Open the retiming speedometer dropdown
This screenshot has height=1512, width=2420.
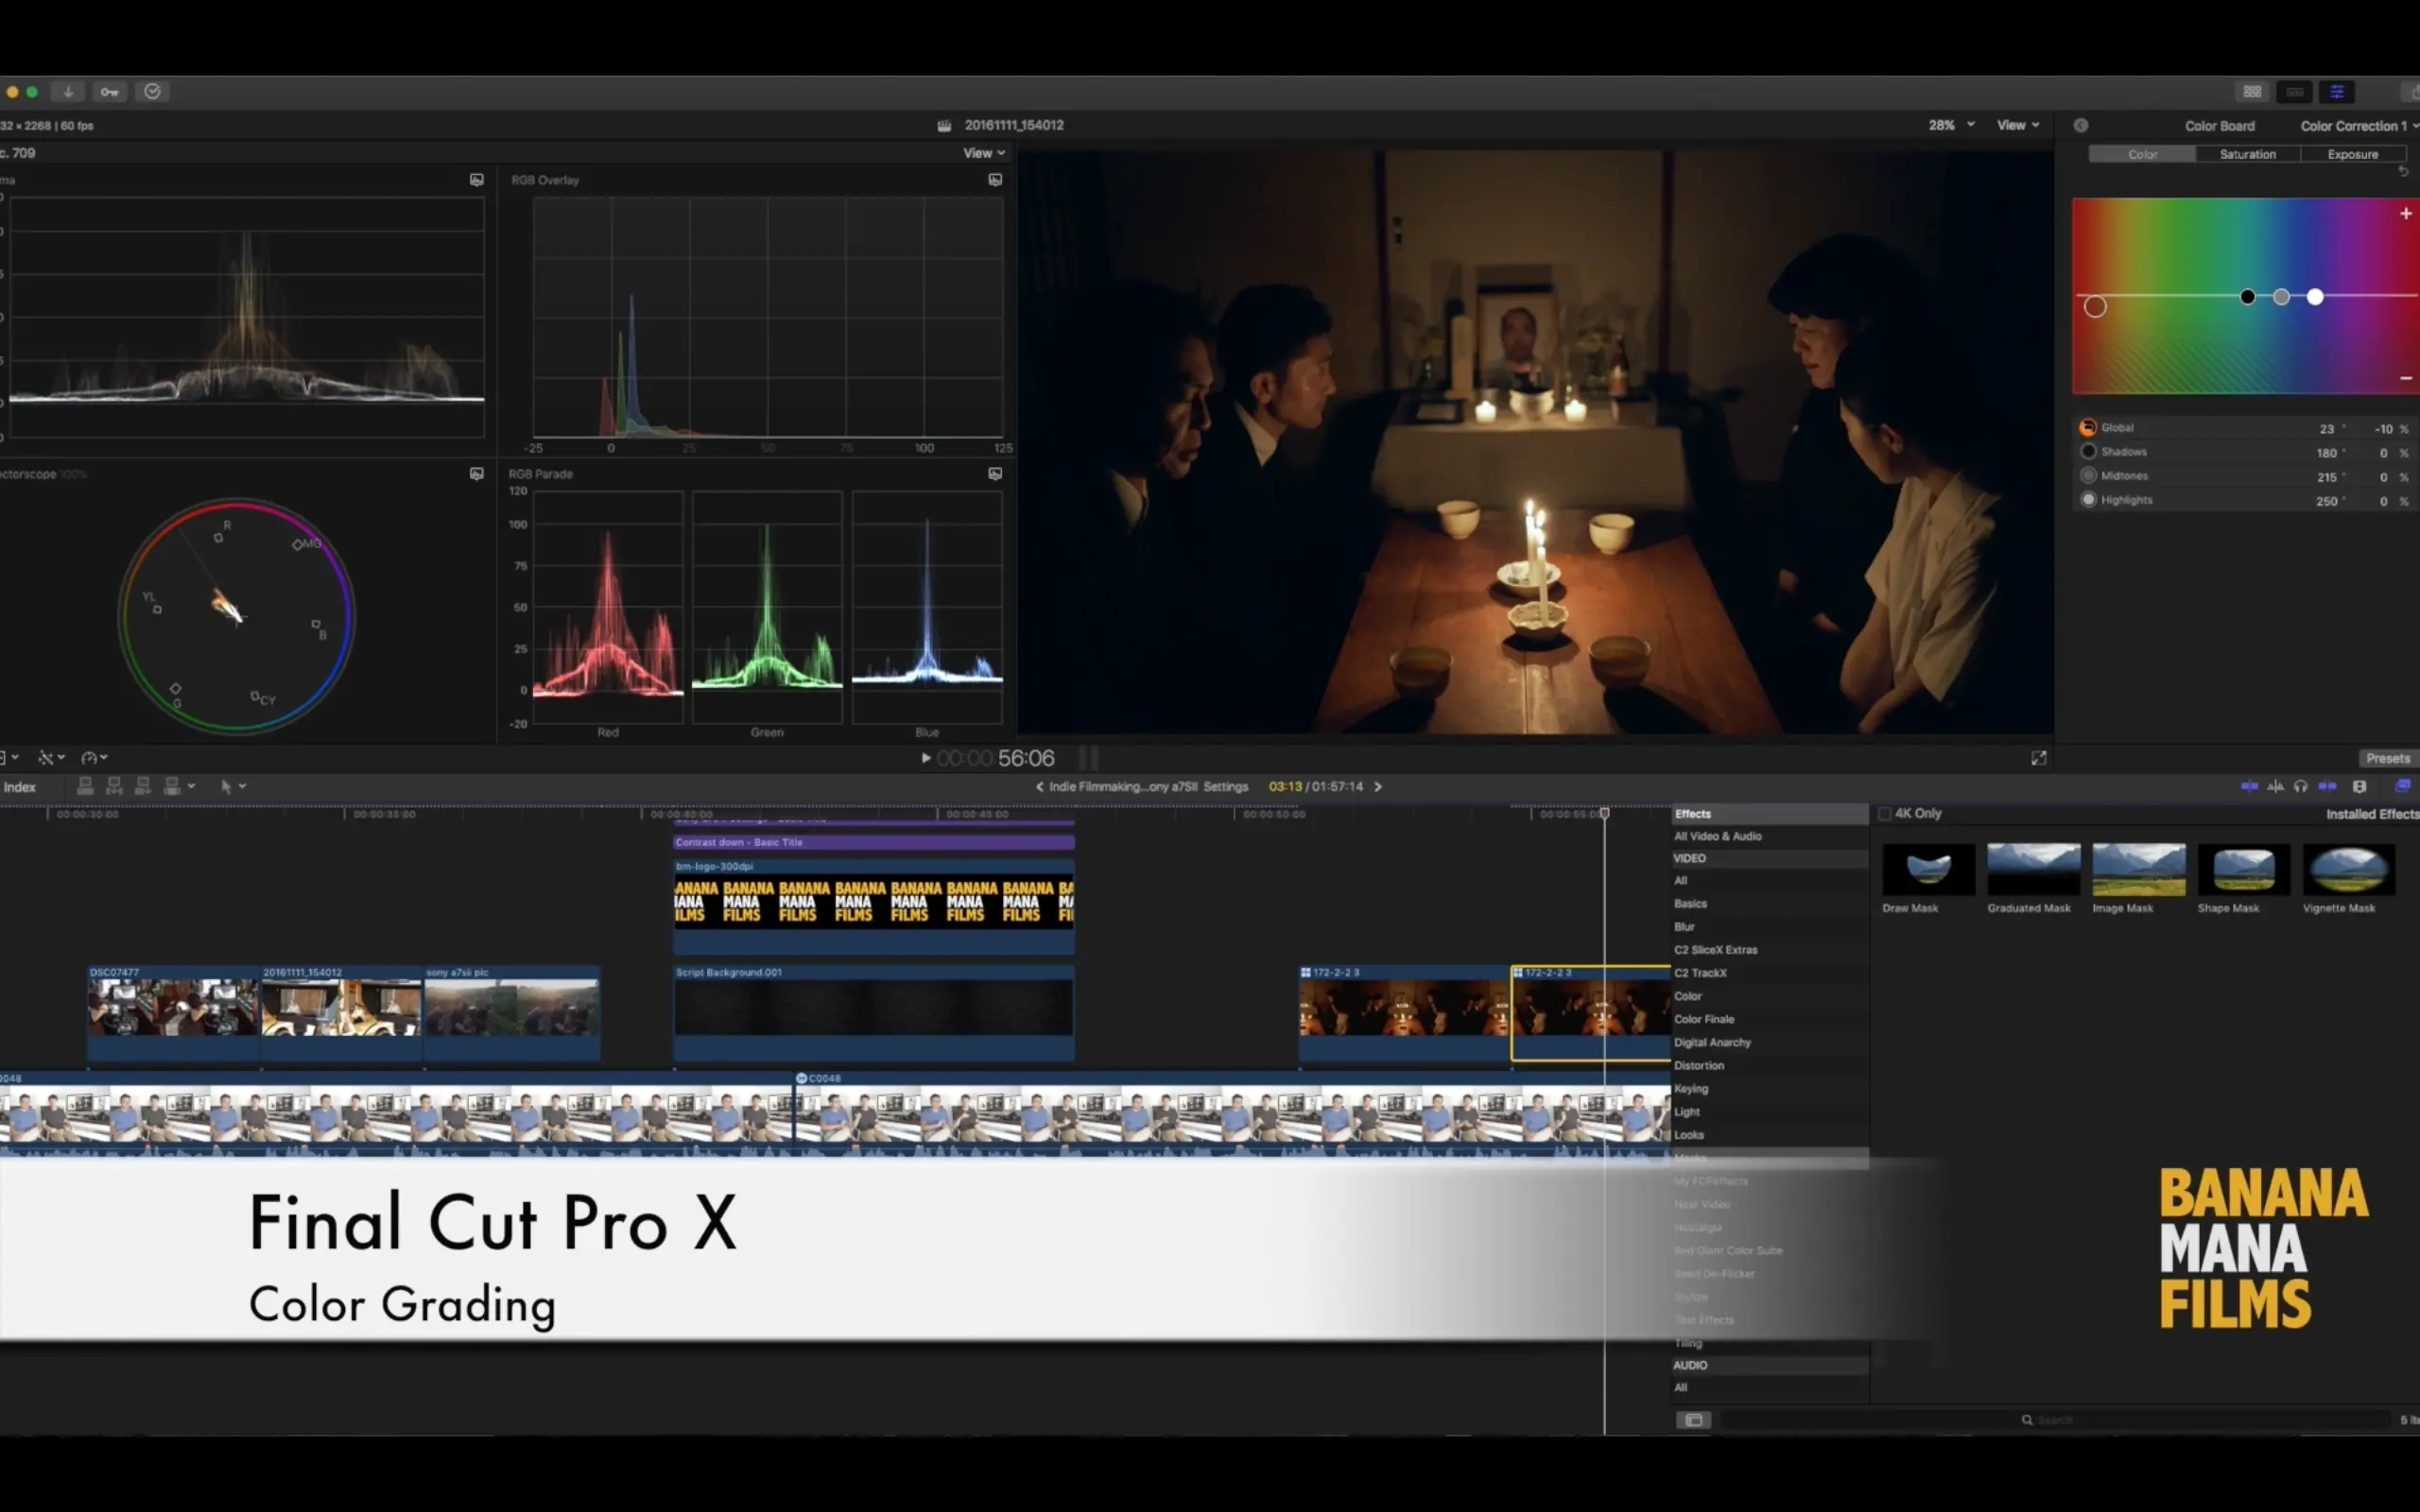[94, 758]
